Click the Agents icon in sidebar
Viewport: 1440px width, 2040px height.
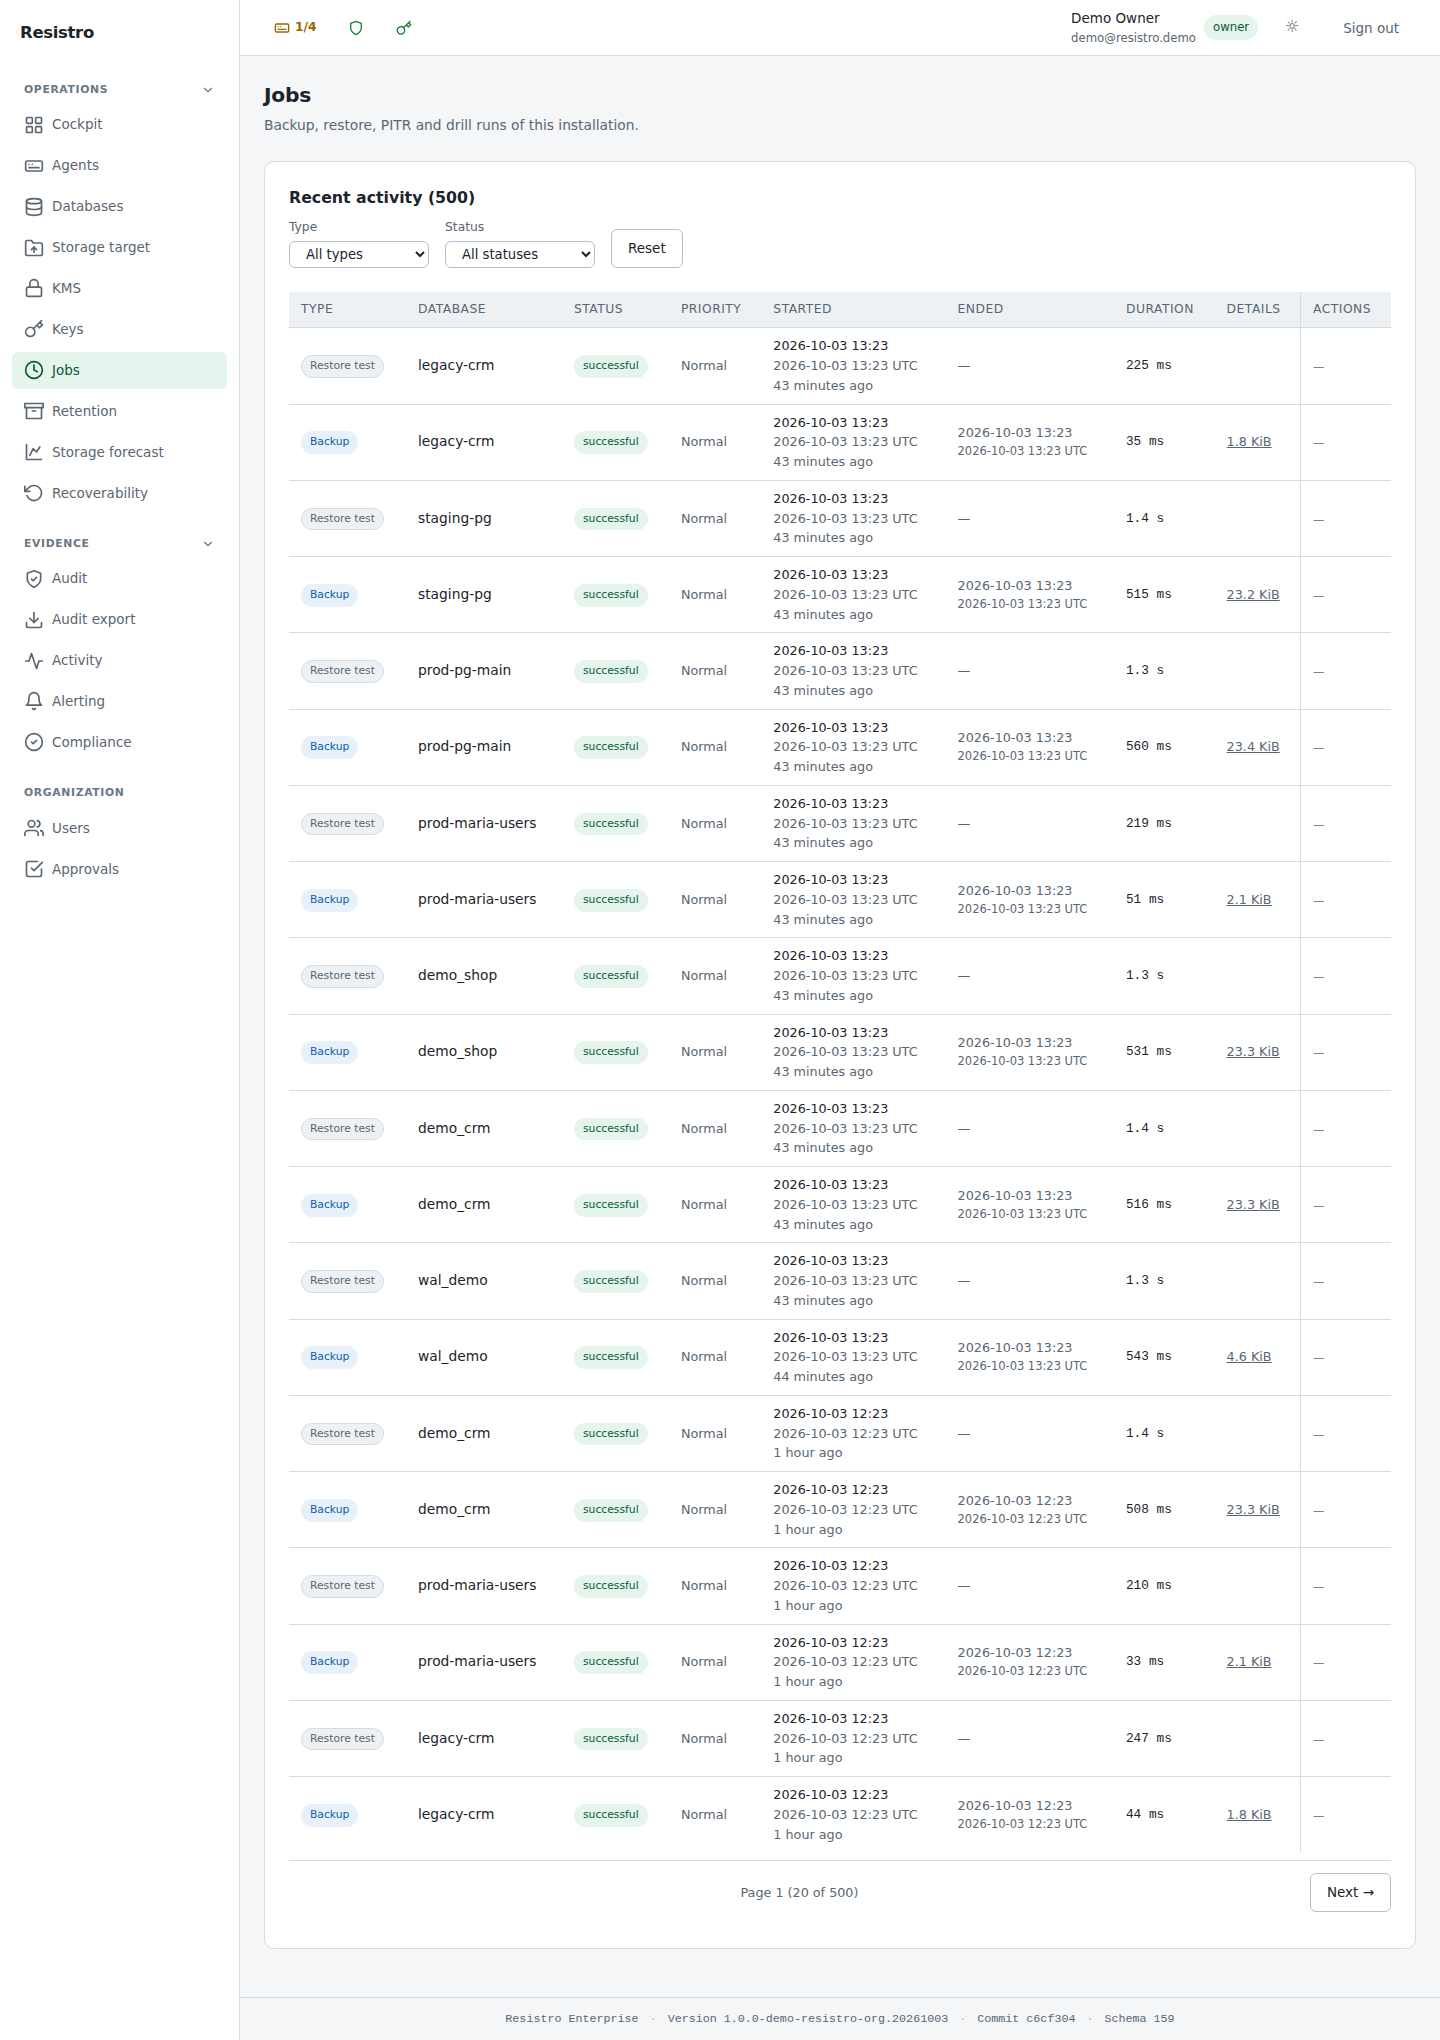click(34, 166)
